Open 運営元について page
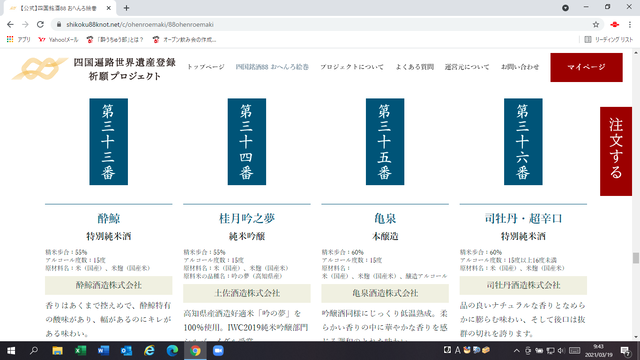The image size is (640, 360). tap(467, 67)
